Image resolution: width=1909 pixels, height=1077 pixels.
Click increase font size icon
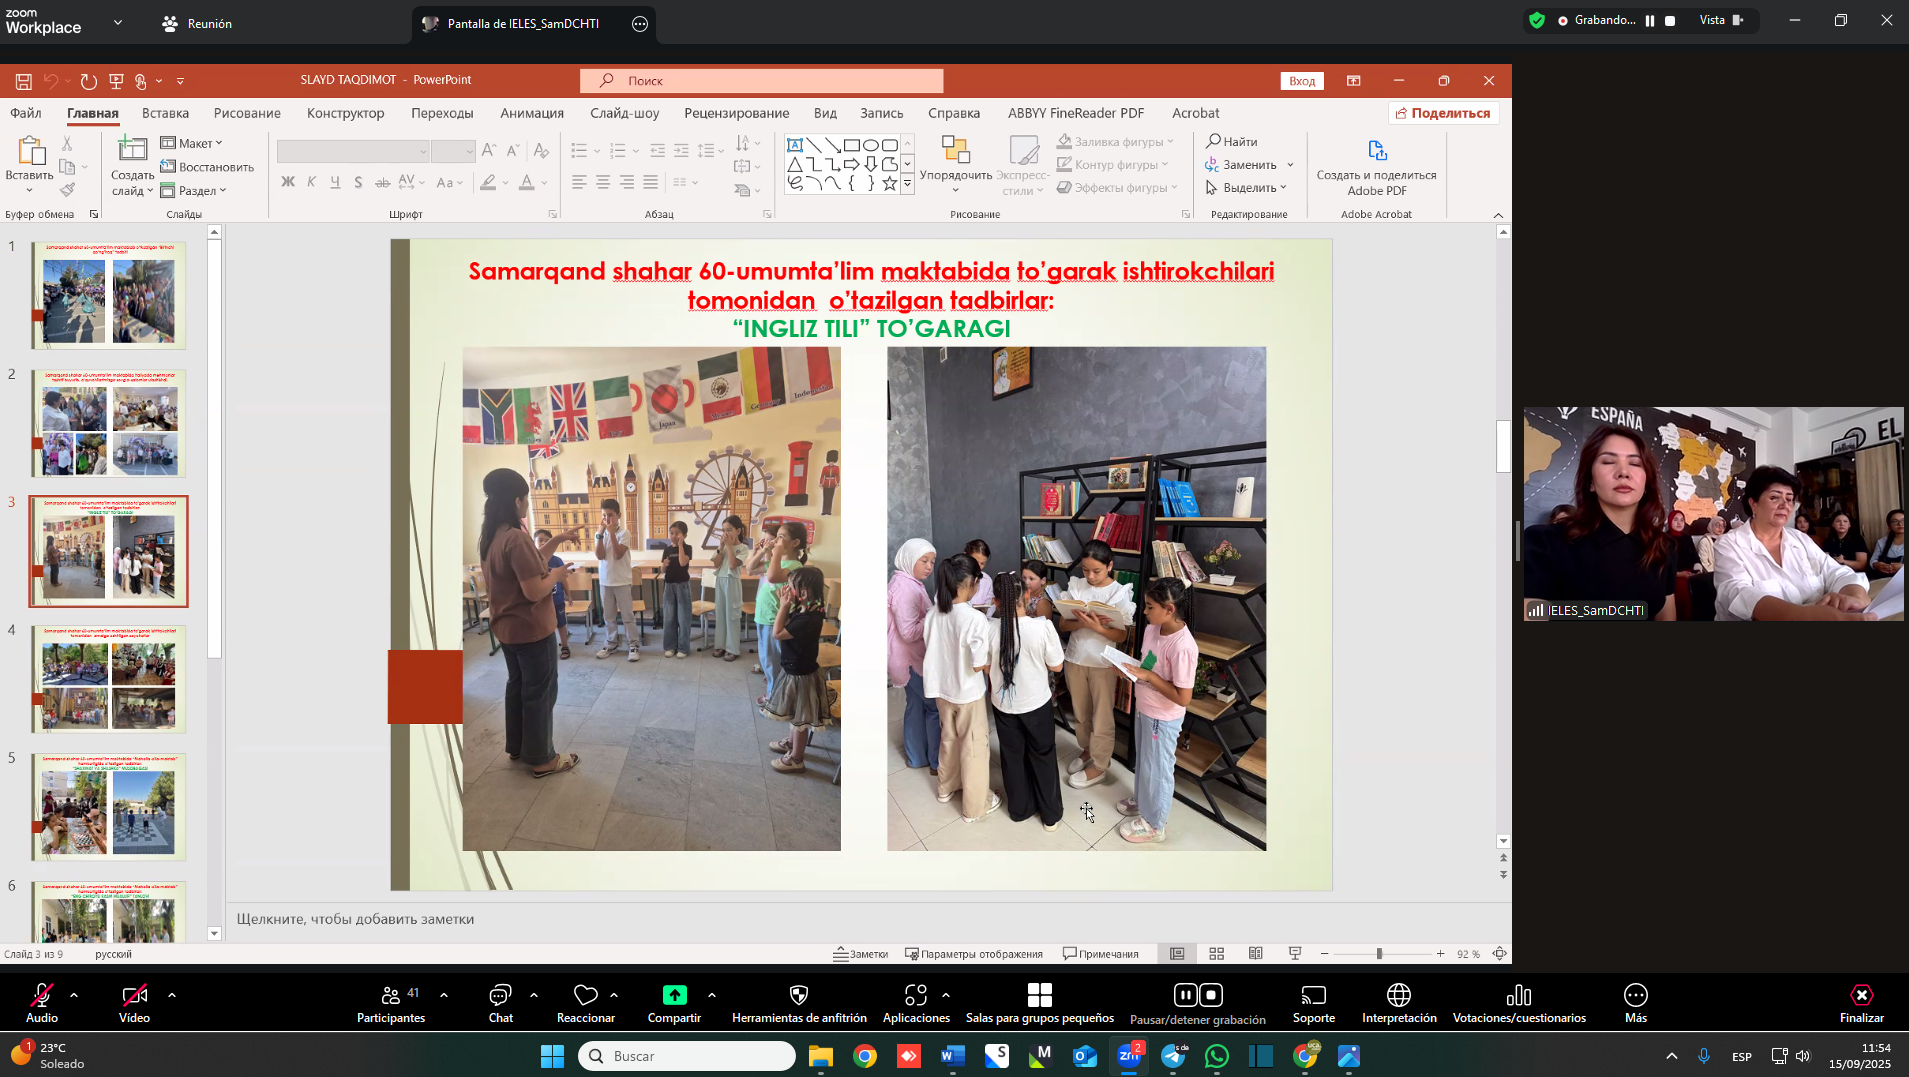(x=489, y=151)
